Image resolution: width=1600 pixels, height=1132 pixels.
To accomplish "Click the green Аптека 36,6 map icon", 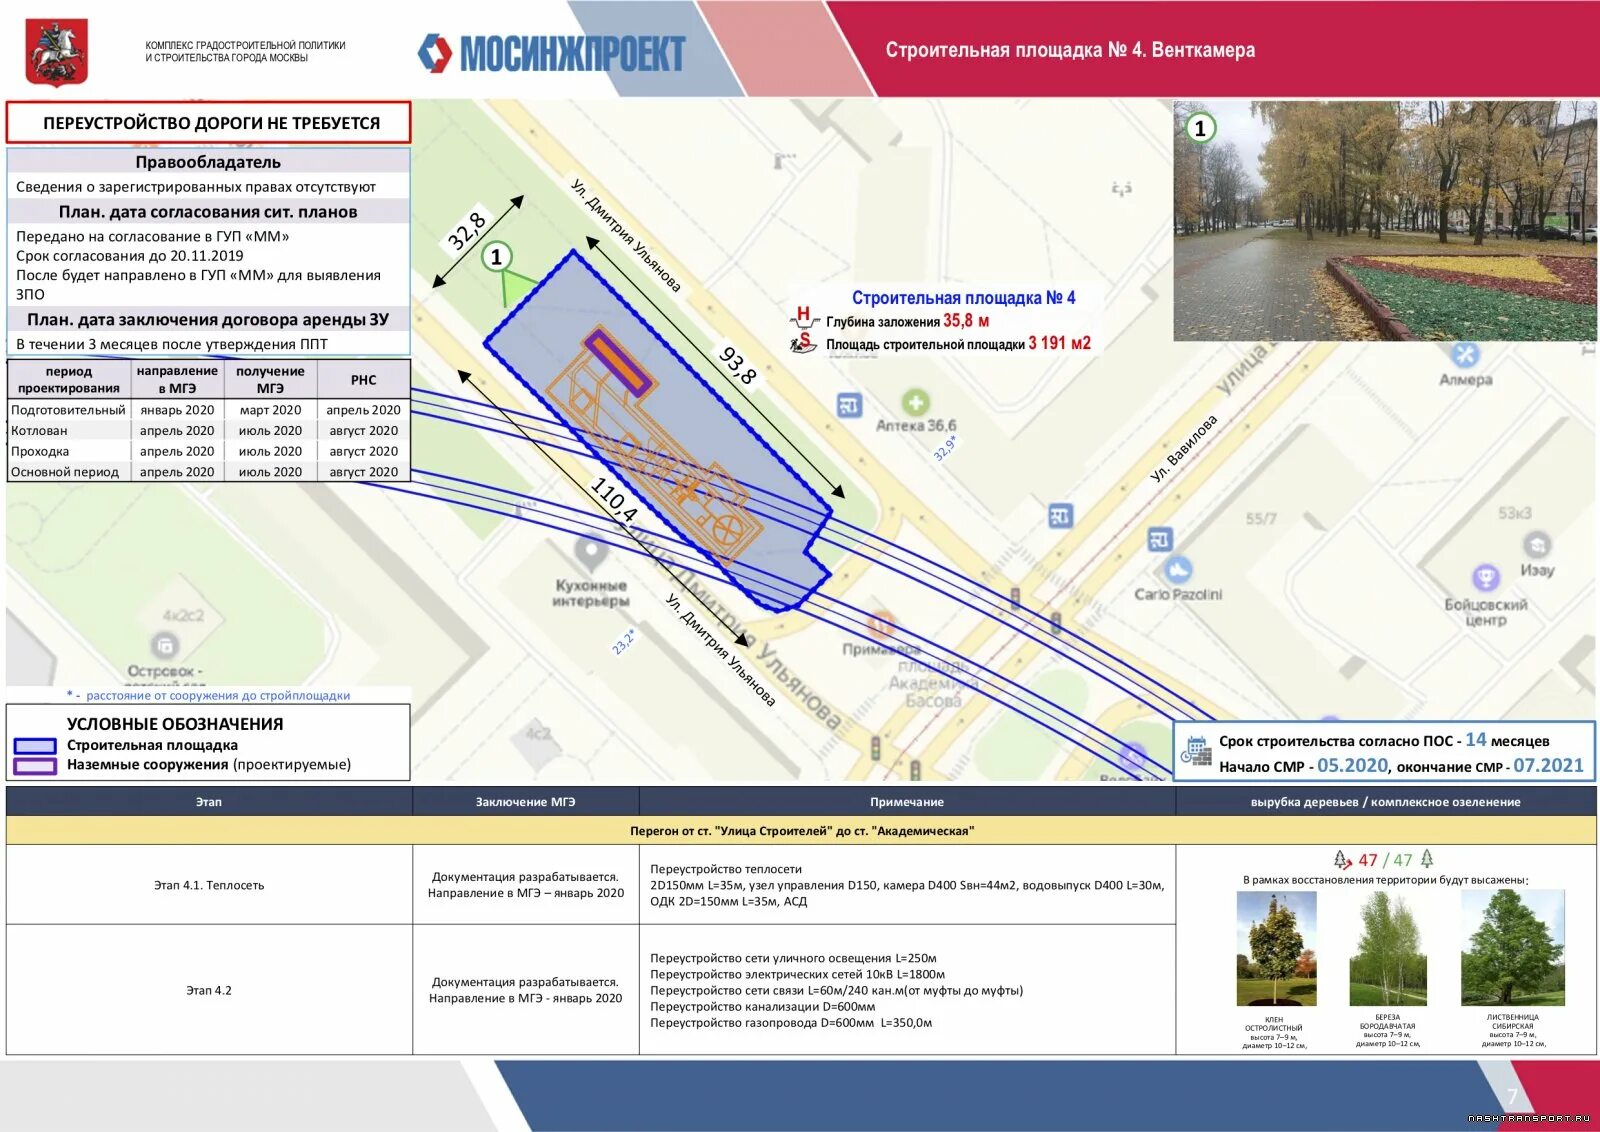I will click(915, 402).
